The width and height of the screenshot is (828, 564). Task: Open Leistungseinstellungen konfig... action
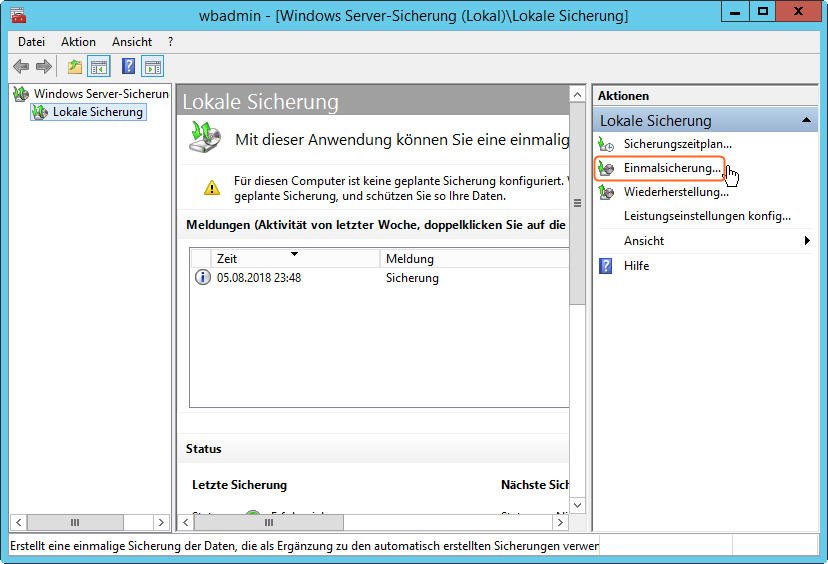coord(707,216)
